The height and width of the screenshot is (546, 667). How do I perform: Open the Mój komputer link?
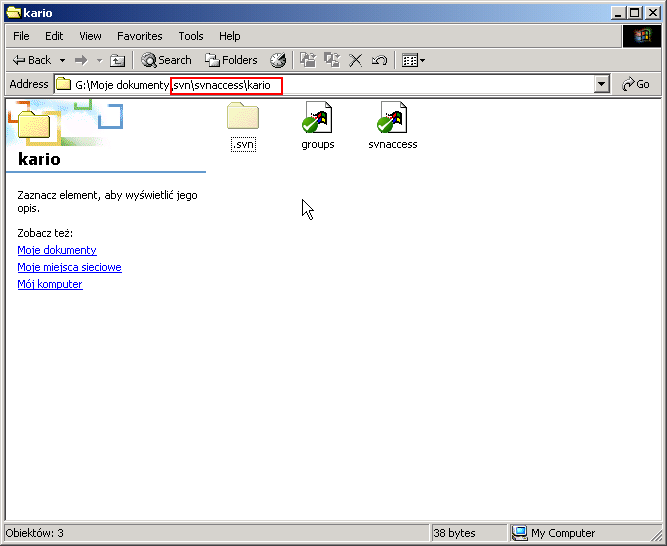coord(50,284)
